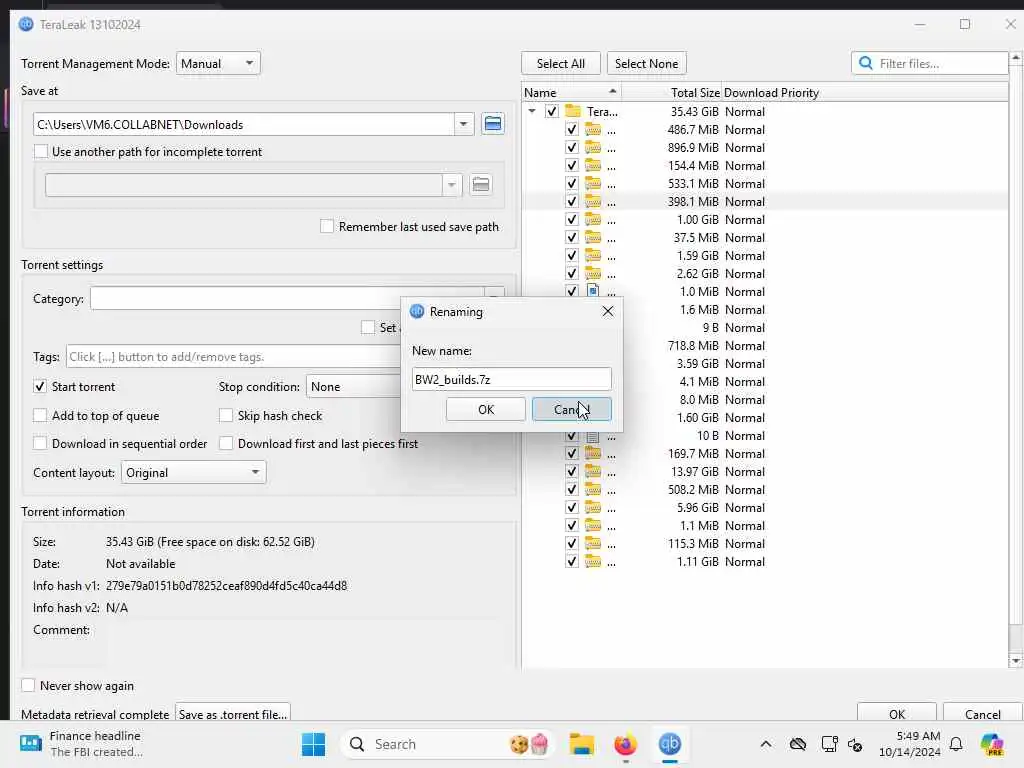
Task: Click the Copilot preview tray icon
Action: pyautogui.click(x=991, y=744)
